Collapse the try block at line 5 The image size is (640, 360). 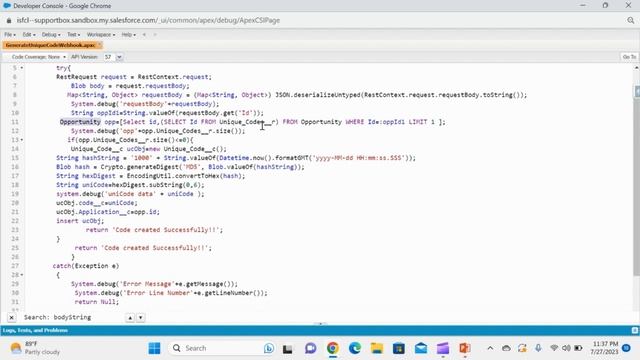(x=22, y=68)
